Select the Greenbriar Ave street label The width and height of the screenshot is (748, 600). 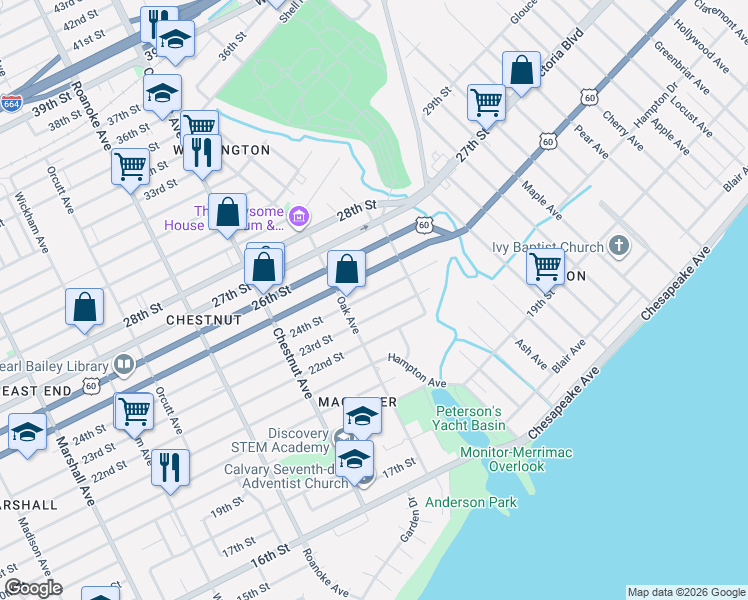coord(681,67)
